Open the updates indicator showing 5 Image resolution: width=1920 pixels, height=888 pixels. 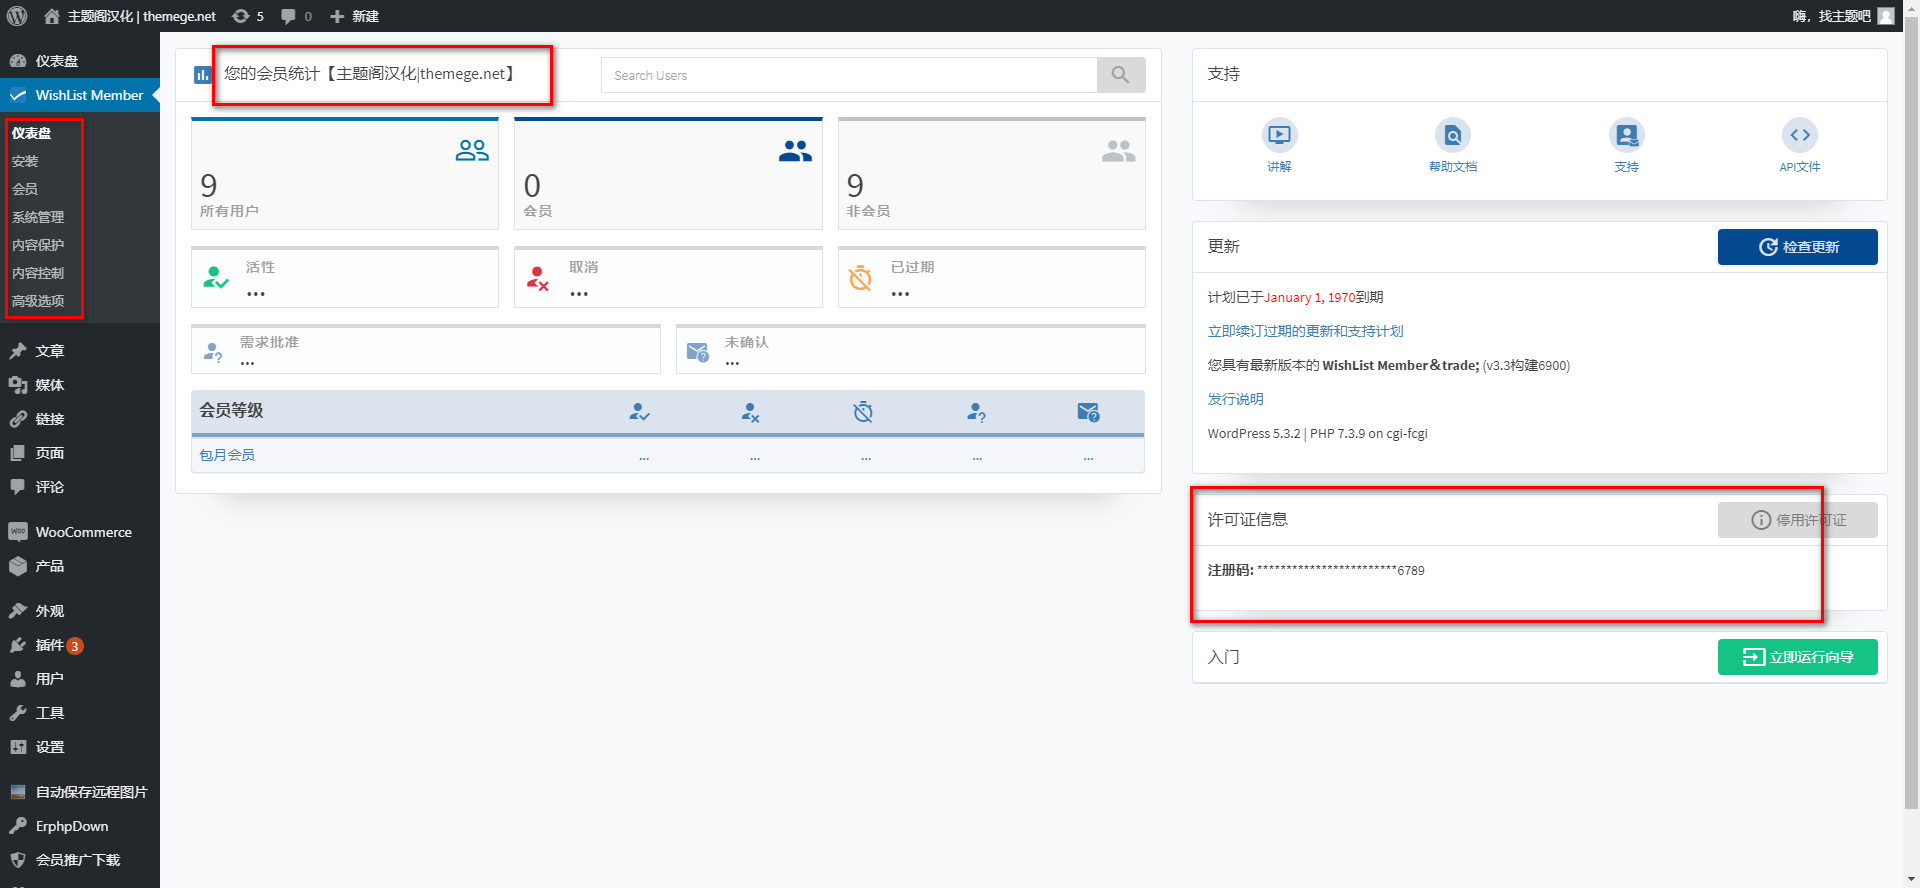point(248,16)
